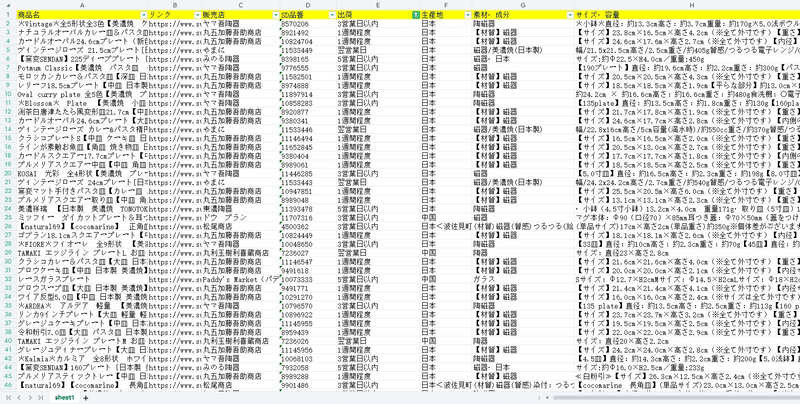
Task: Click the サイズ・容量 header cell
Action: (x=687, y=15)
